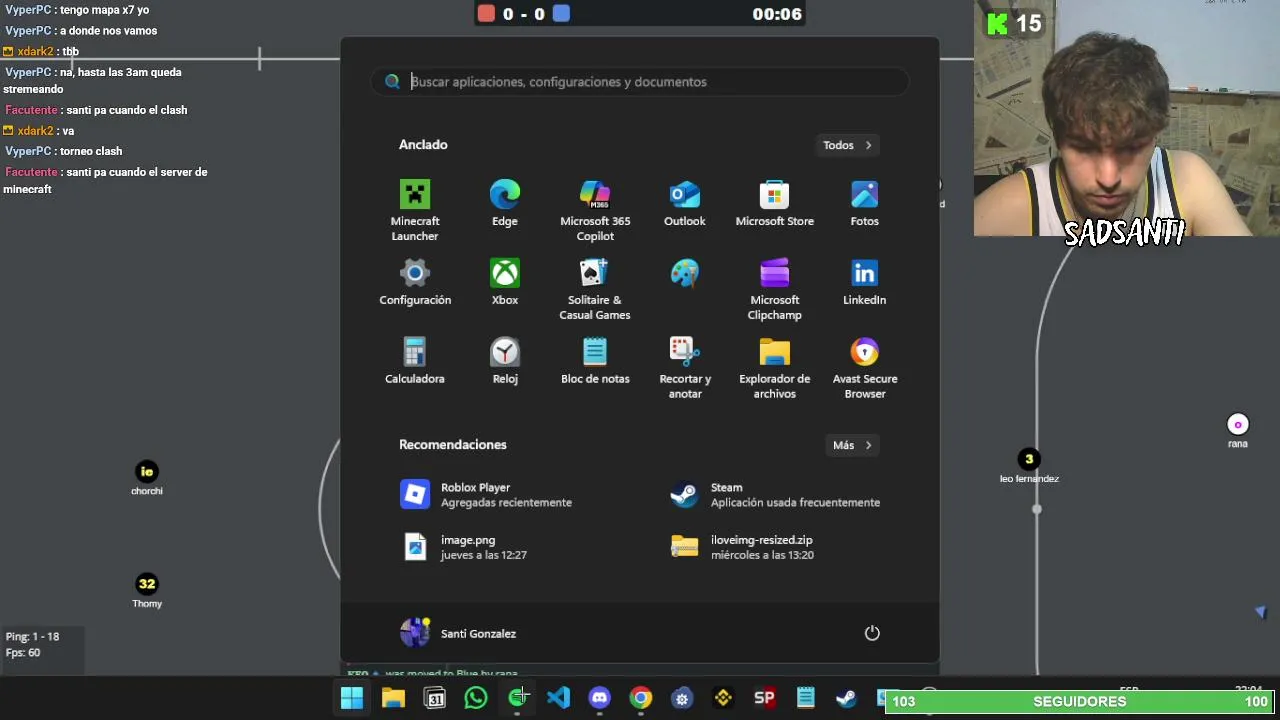Screen dimensions: 1280x720
Task: Open the unlabeled Paint palette icon
Action: coord(685,273)
